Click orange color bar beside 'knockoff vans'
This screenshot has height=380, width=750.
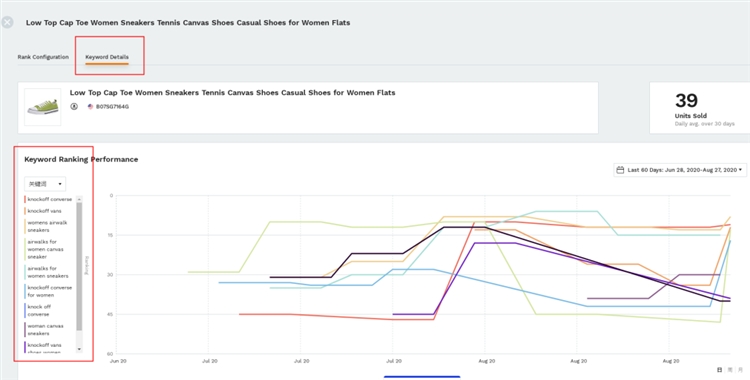point(25,211)
